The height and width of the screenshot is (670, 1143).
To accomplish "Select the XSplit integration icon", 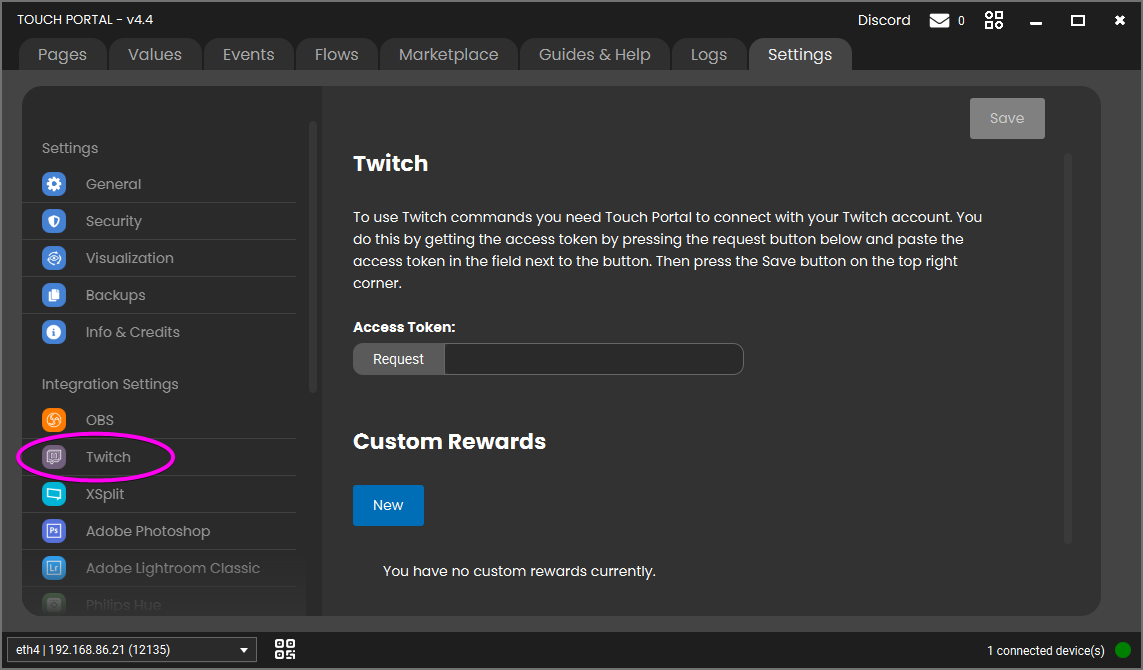I will [54, 494].
